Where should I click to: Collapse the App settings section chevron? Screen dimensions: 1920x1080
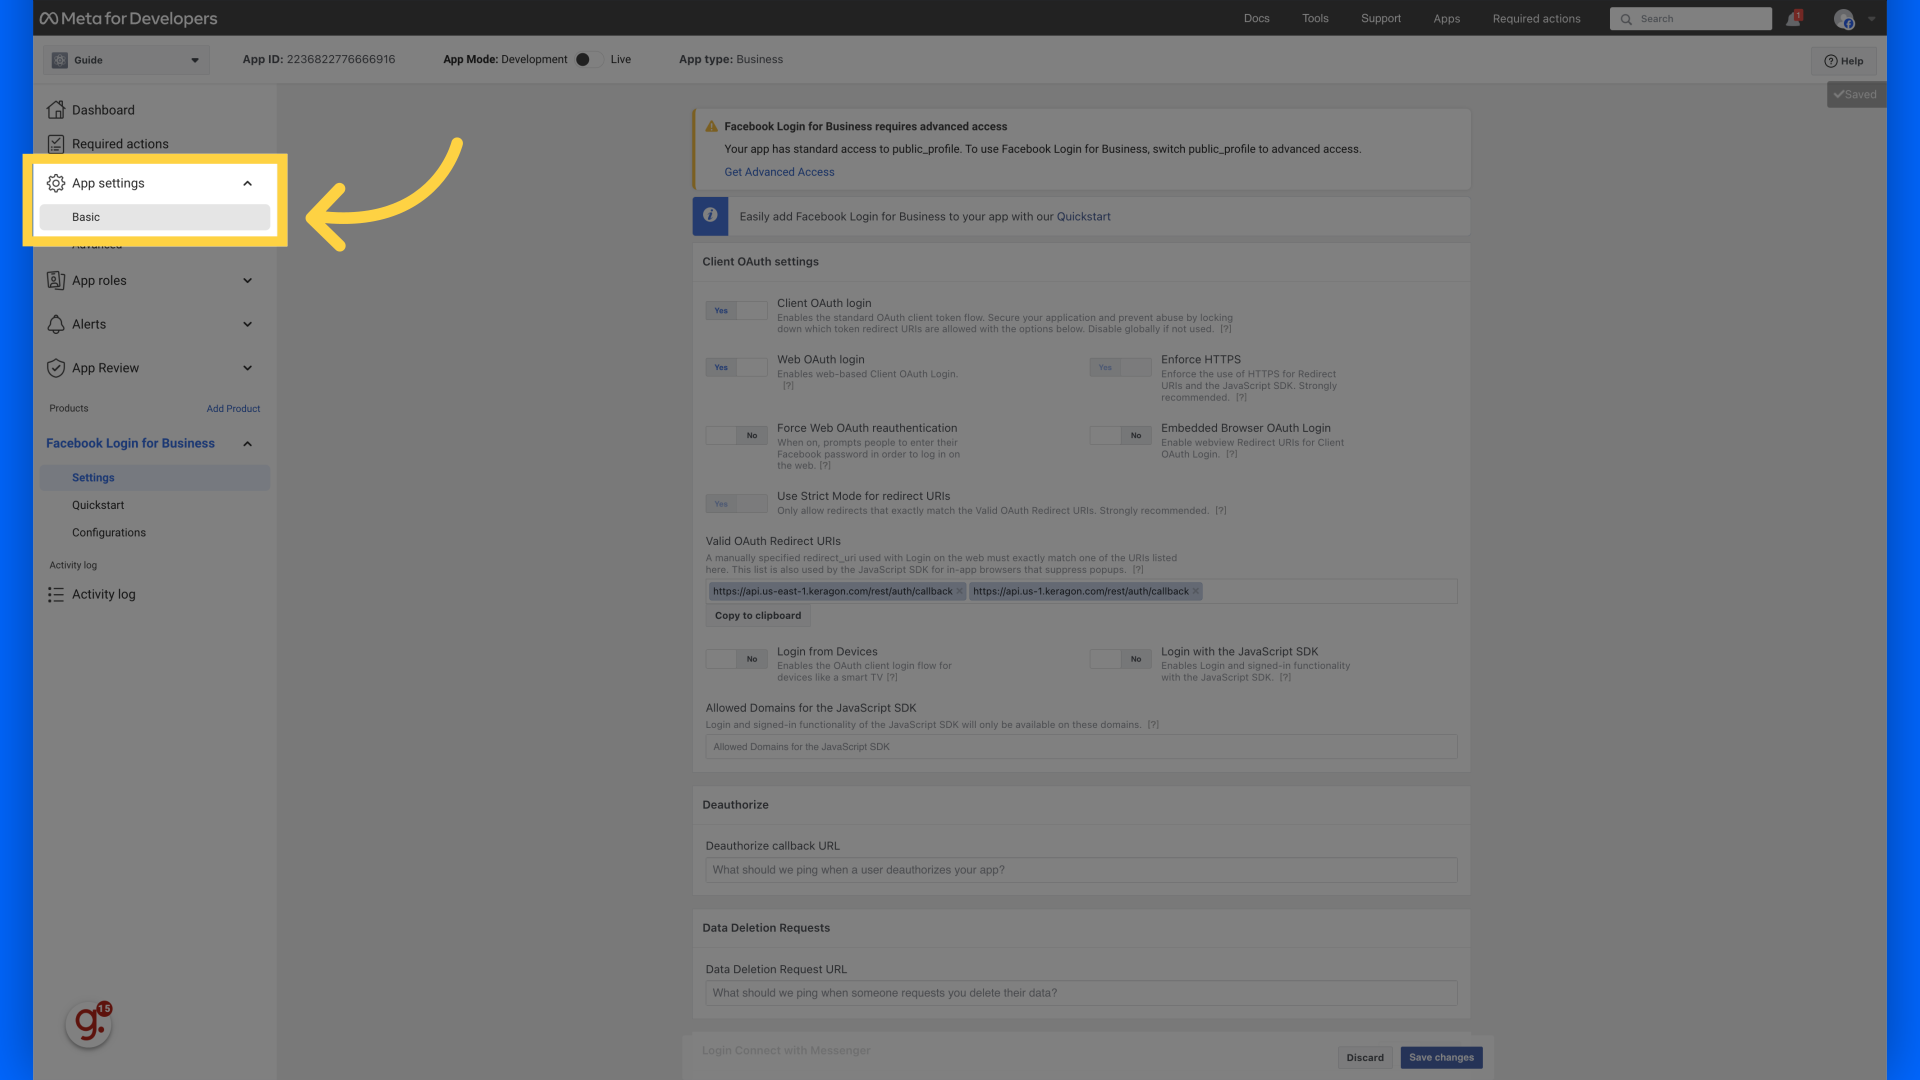[x=247, y=183]
